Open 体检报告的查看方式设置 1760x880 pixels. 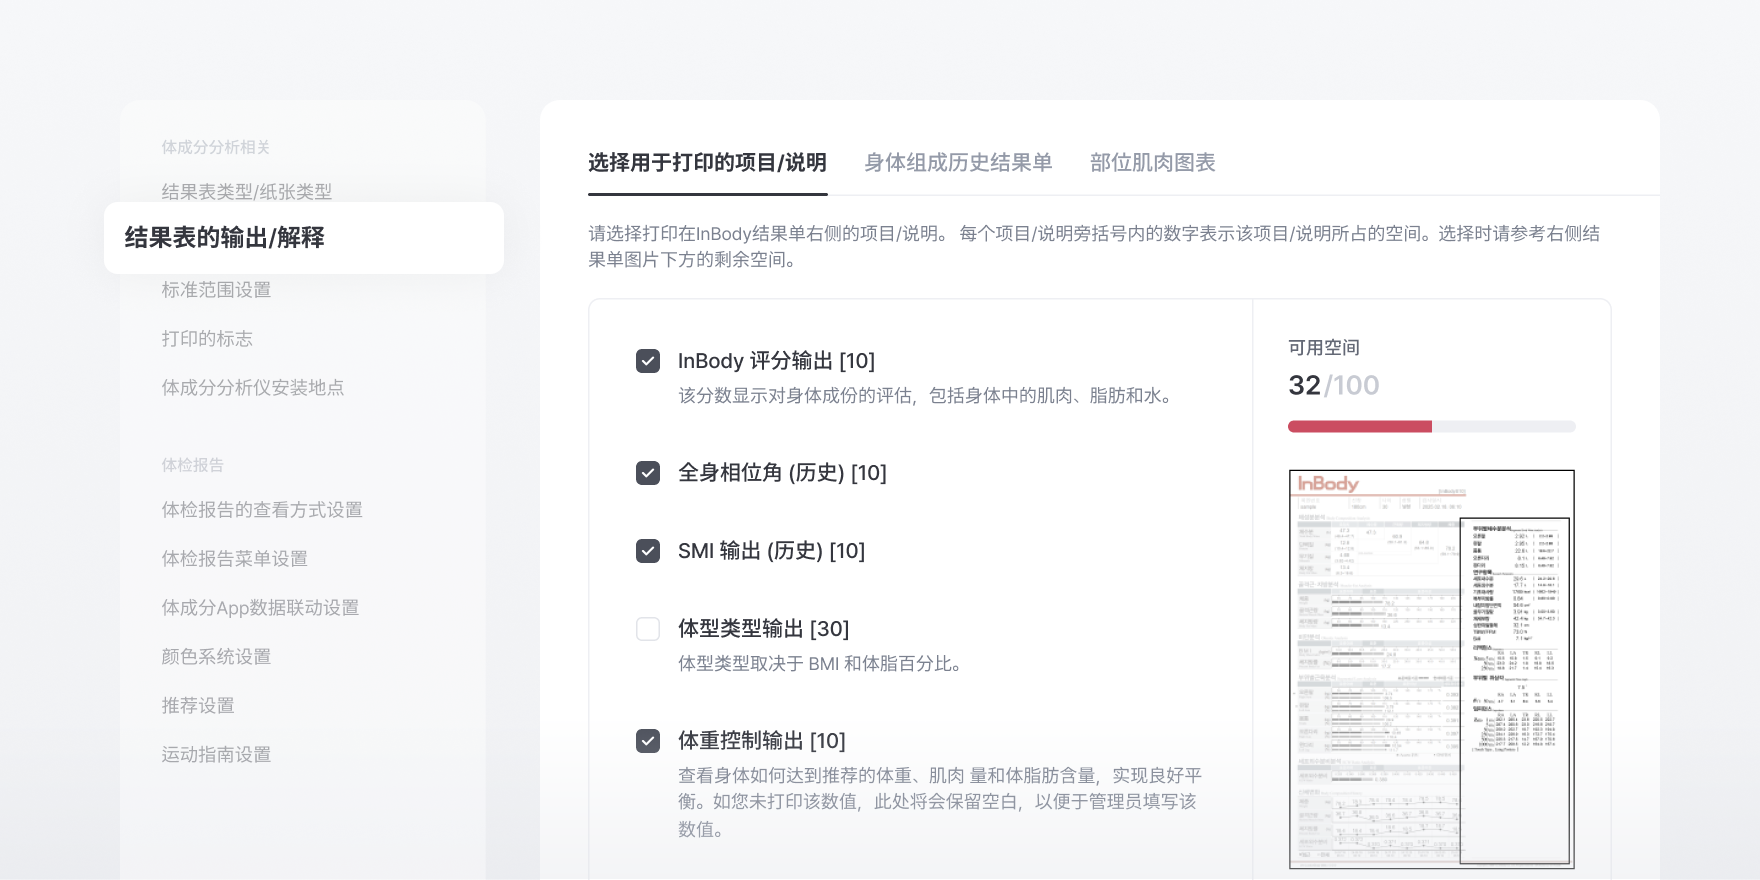262,510
